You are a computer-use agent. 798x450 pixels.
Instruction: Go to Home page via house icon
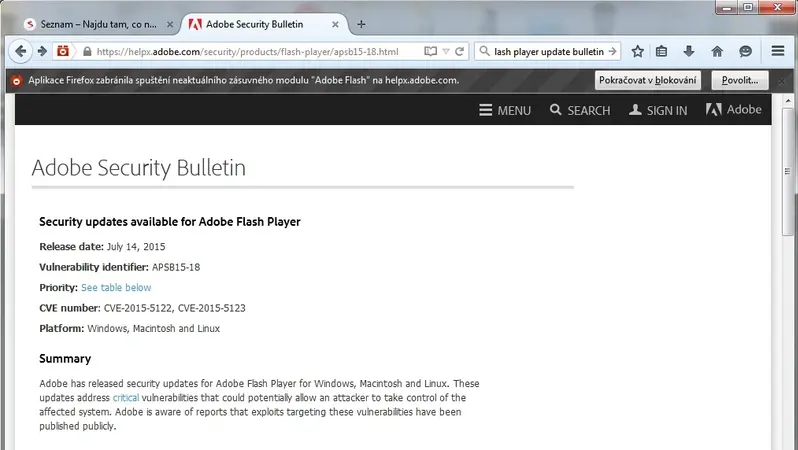click(x=717, y=51)
